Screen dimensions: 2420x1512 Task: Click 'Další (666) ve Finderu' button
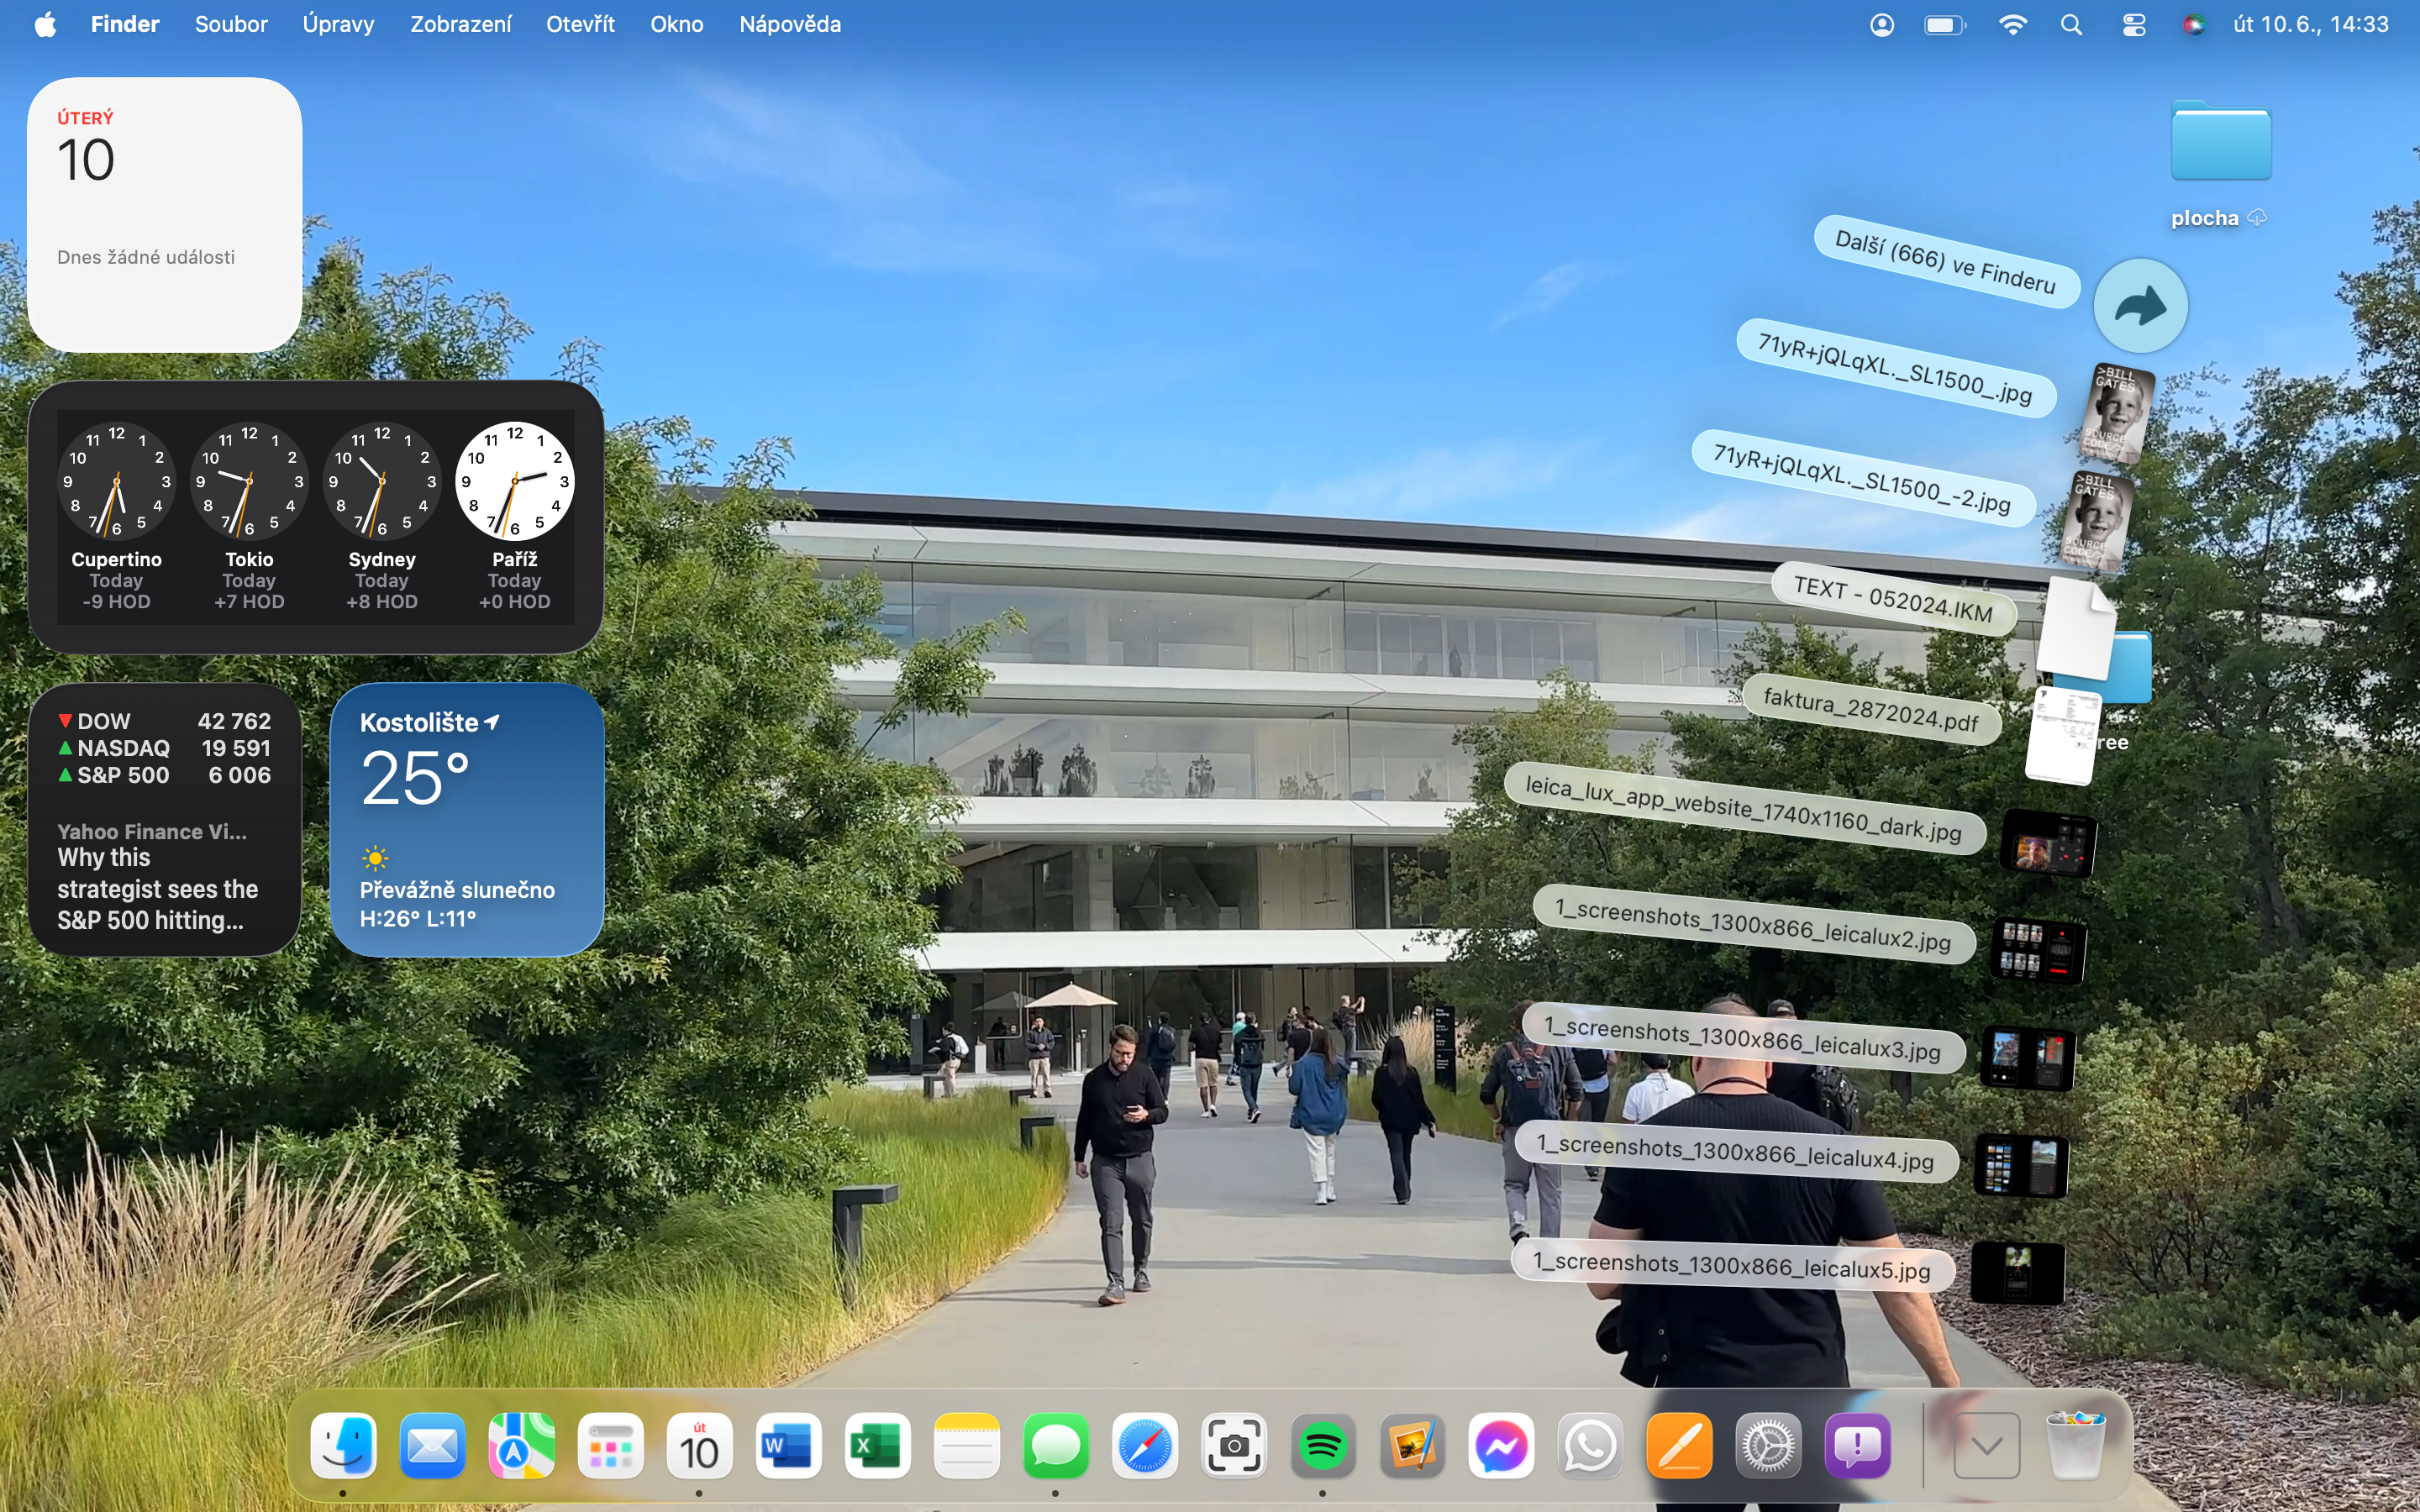(1945, 262)
